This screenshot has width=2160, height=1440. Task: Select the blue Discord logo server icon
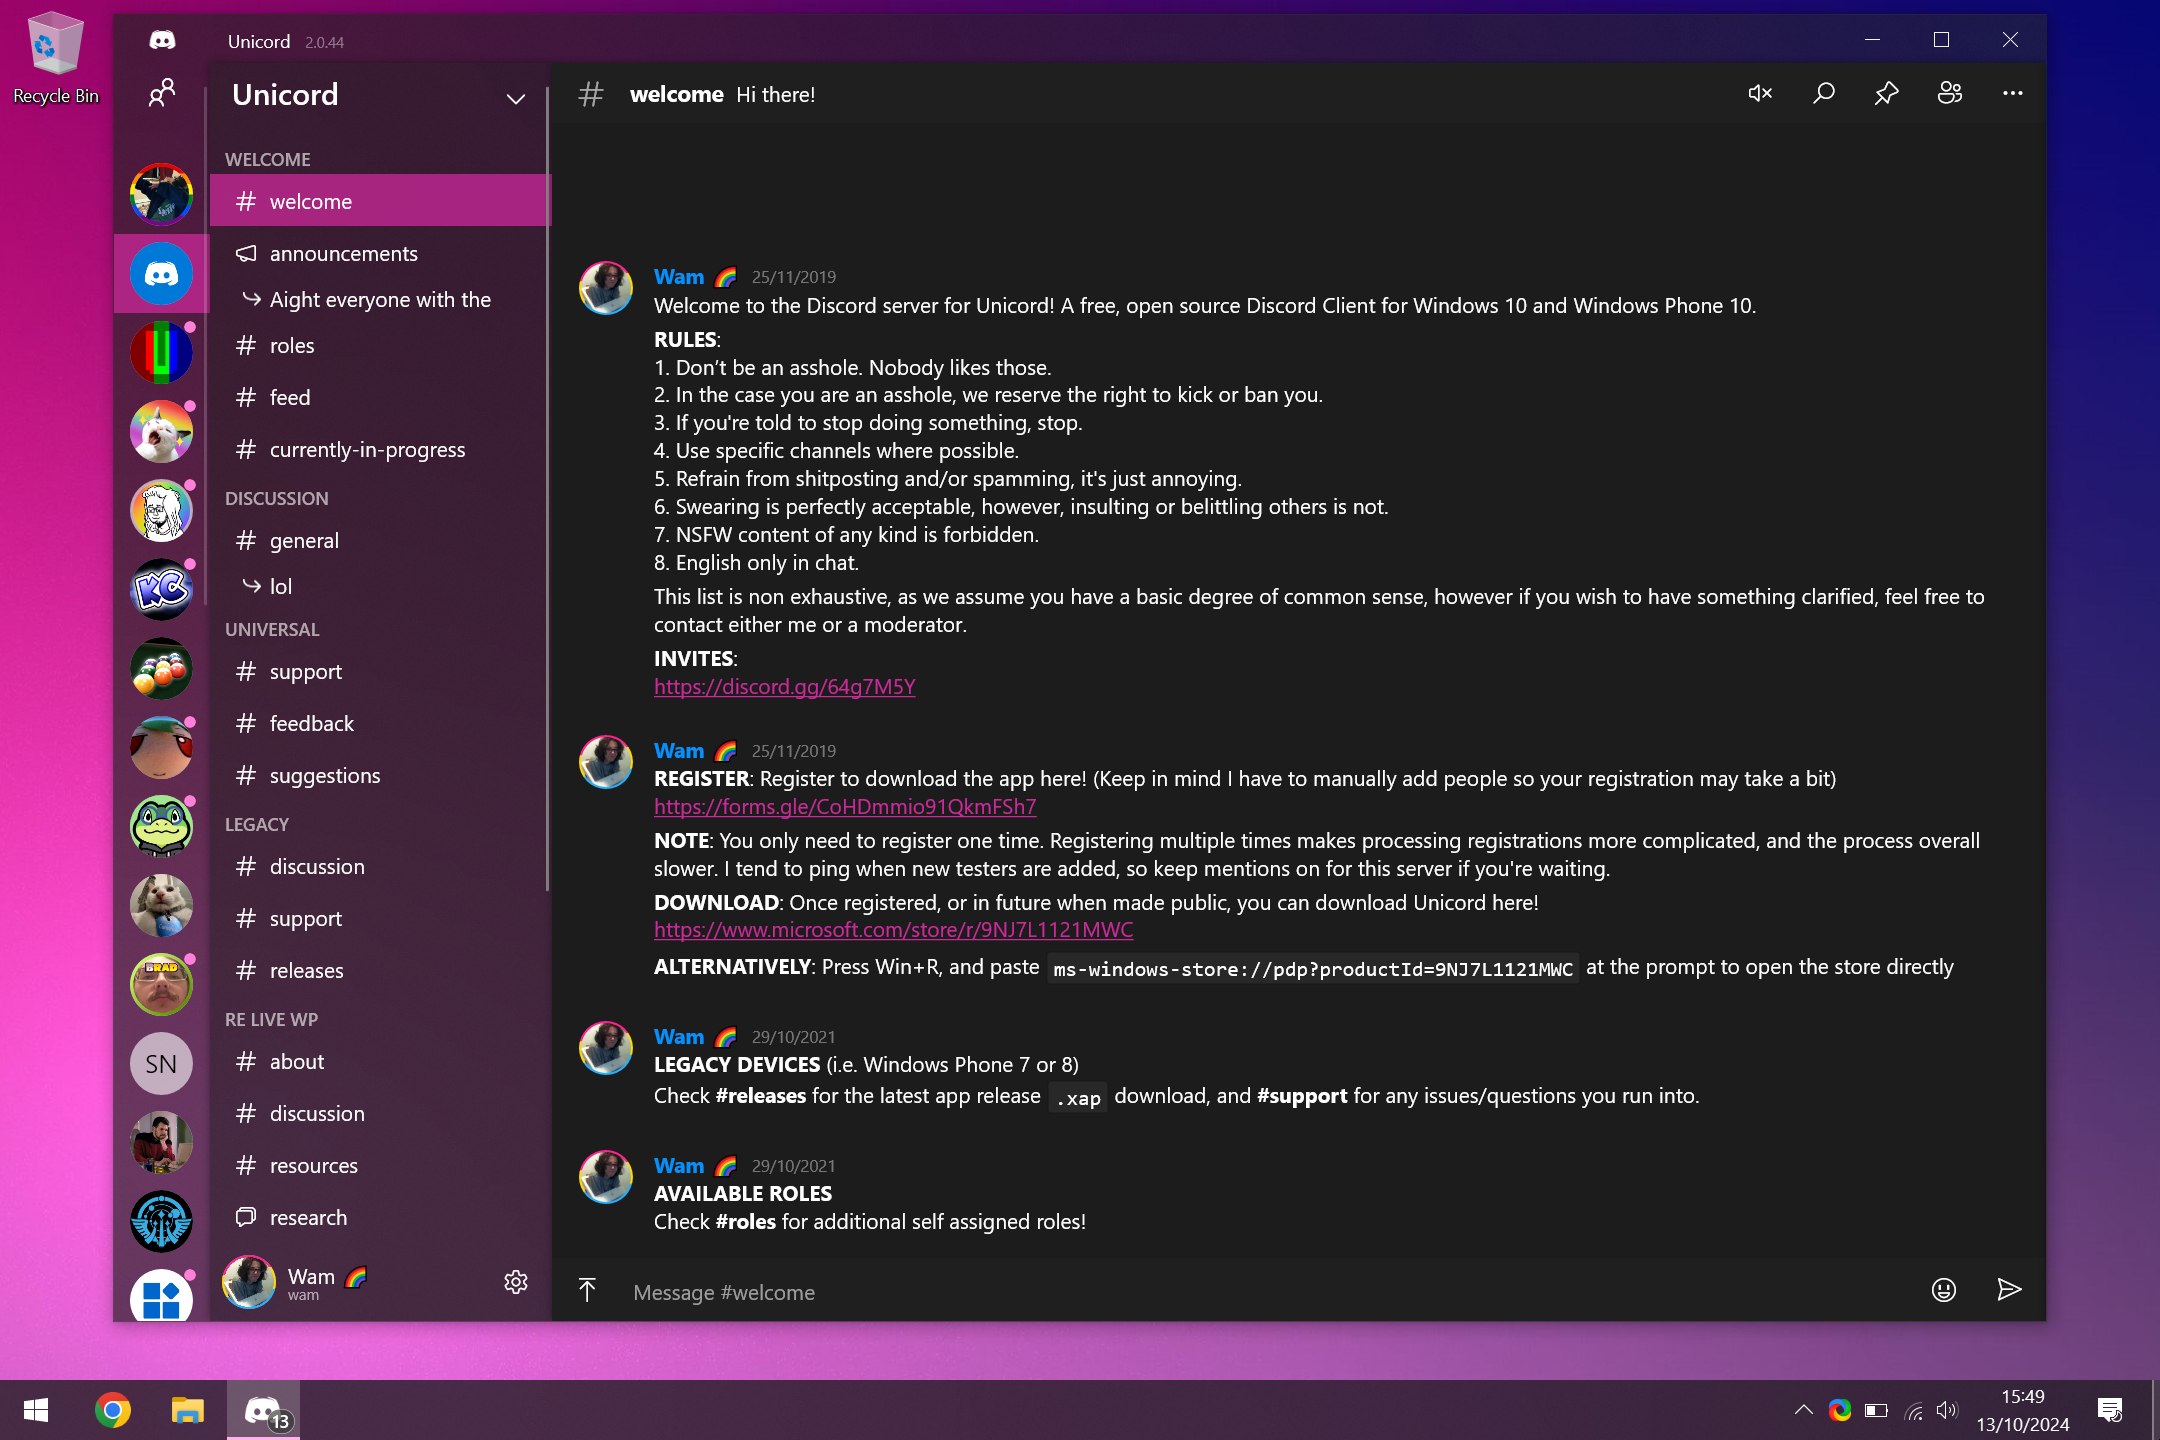(x=161, y=273)
